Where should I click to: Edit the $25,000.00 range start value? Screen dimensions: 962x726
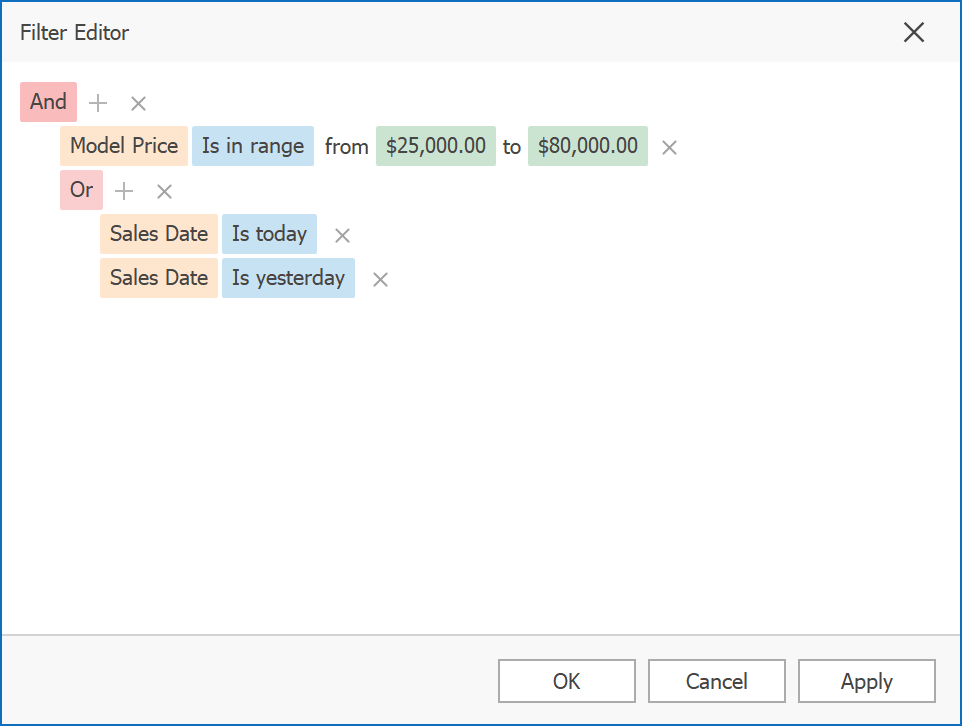[x=436, y=146]
